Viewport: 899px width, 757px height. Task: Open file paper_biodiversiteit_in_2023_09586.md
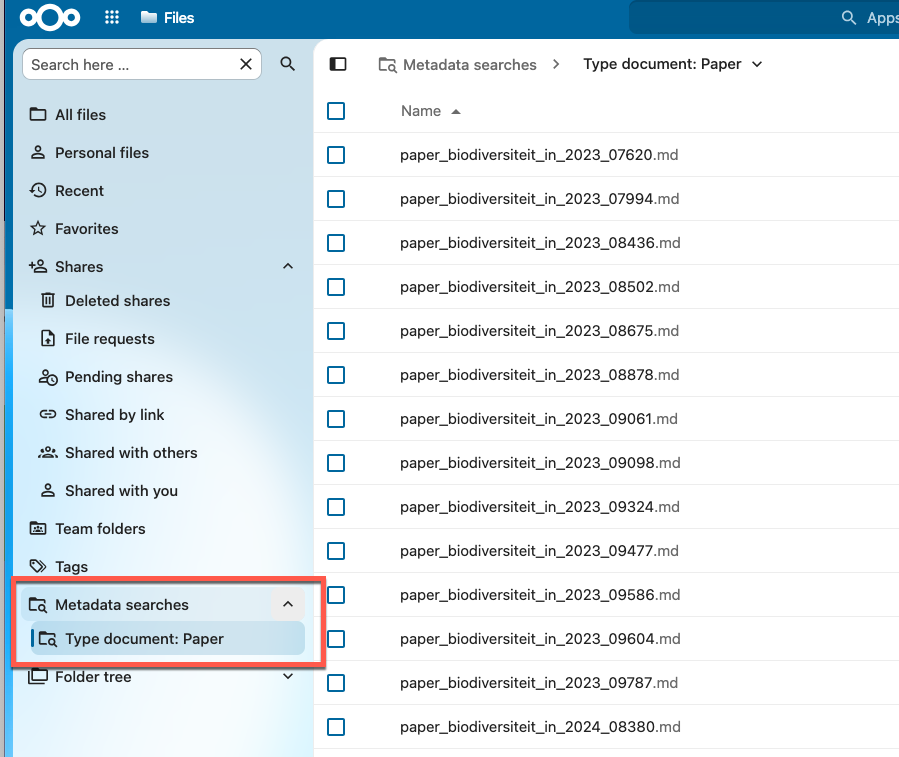tap(540, 595)
